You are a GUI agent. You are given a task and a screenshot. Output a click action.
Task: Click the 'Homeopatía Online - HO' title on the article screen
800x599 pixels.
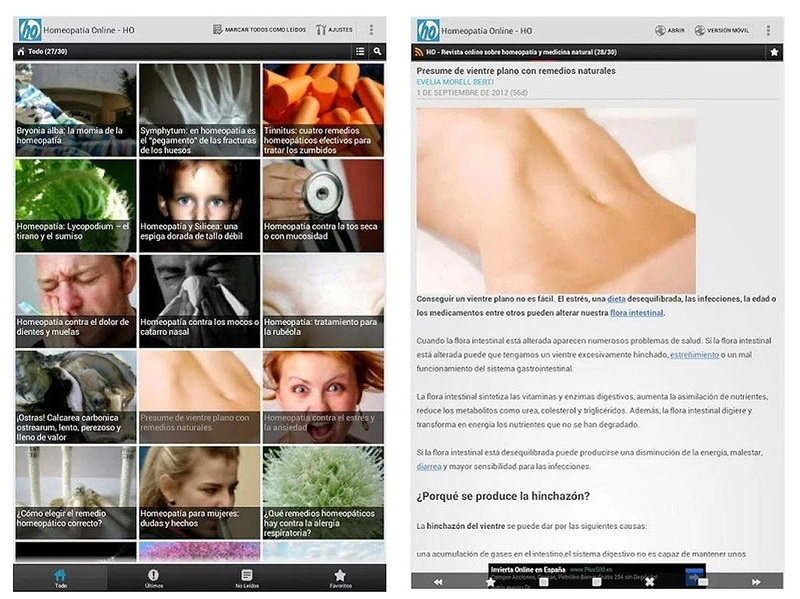tap(487, 31)
